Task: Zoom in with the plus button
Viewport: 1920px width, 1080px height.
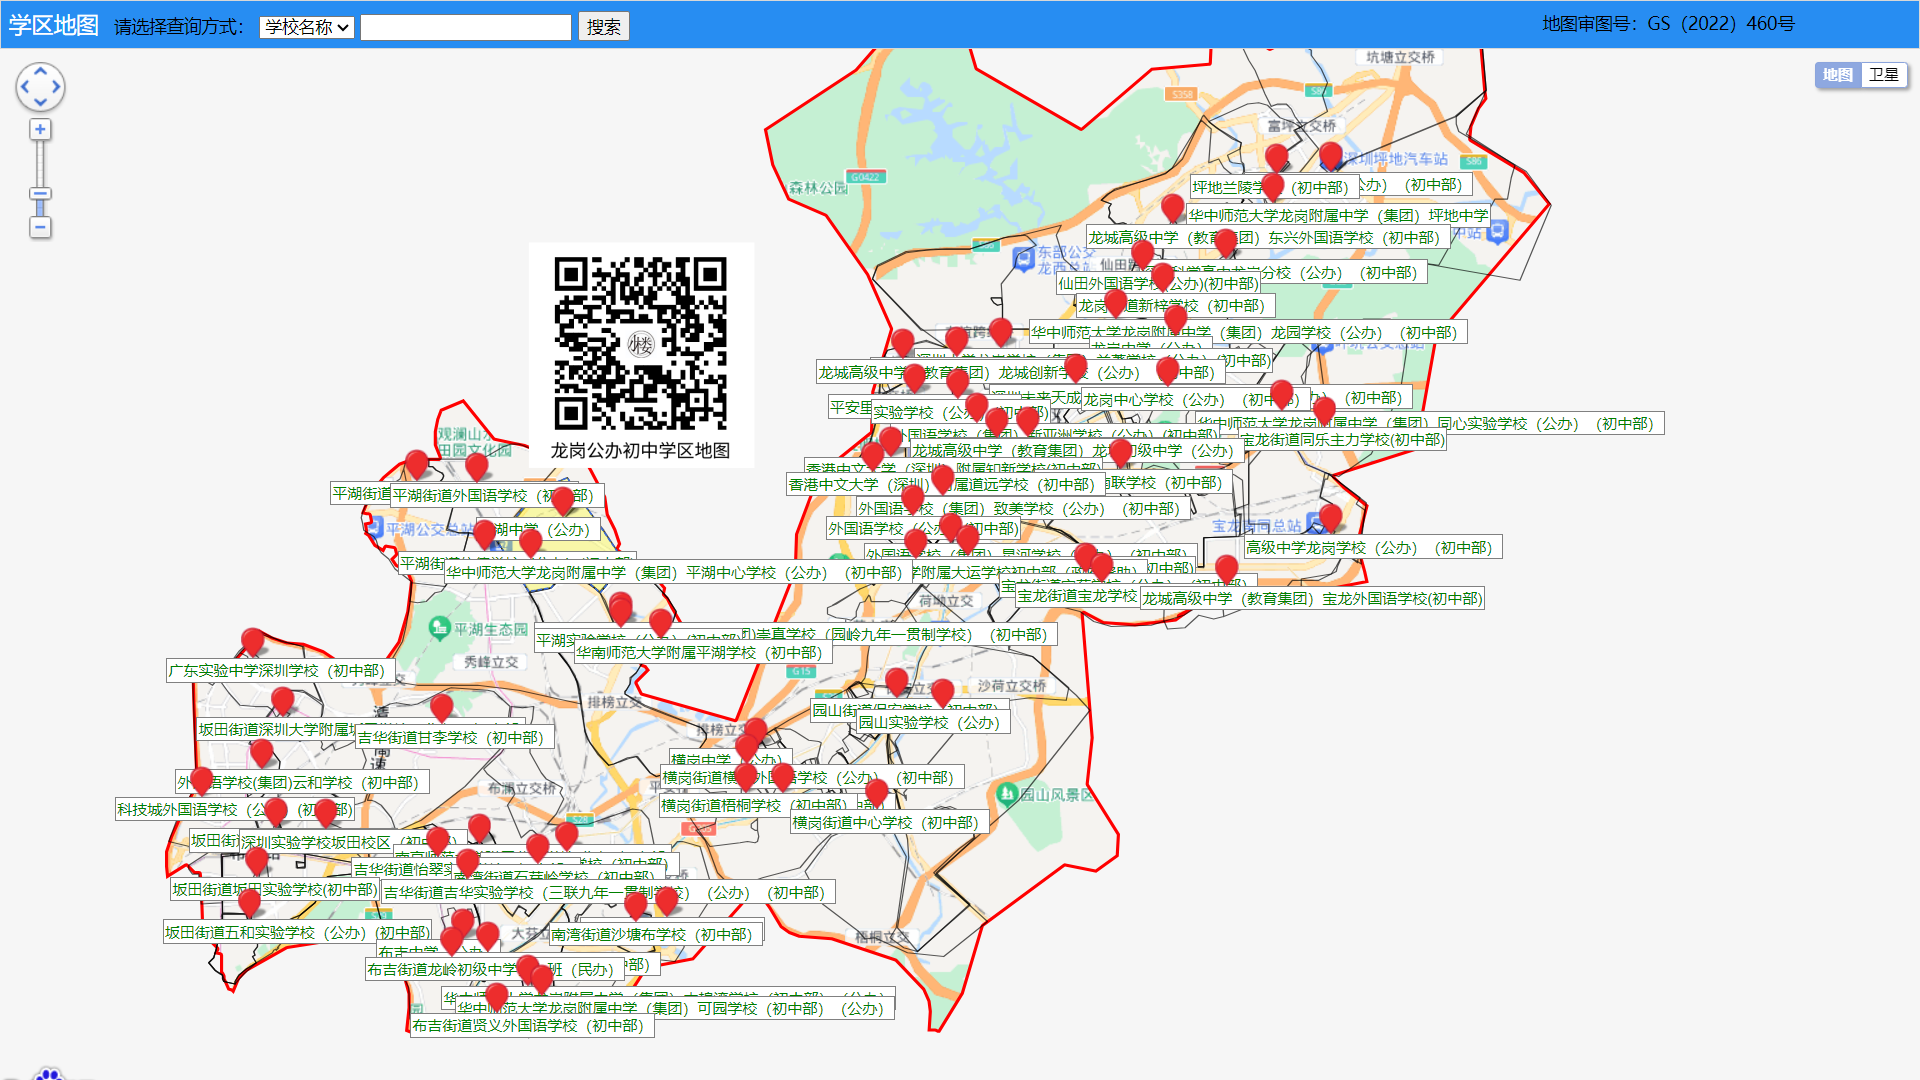Action: point(40,129)
